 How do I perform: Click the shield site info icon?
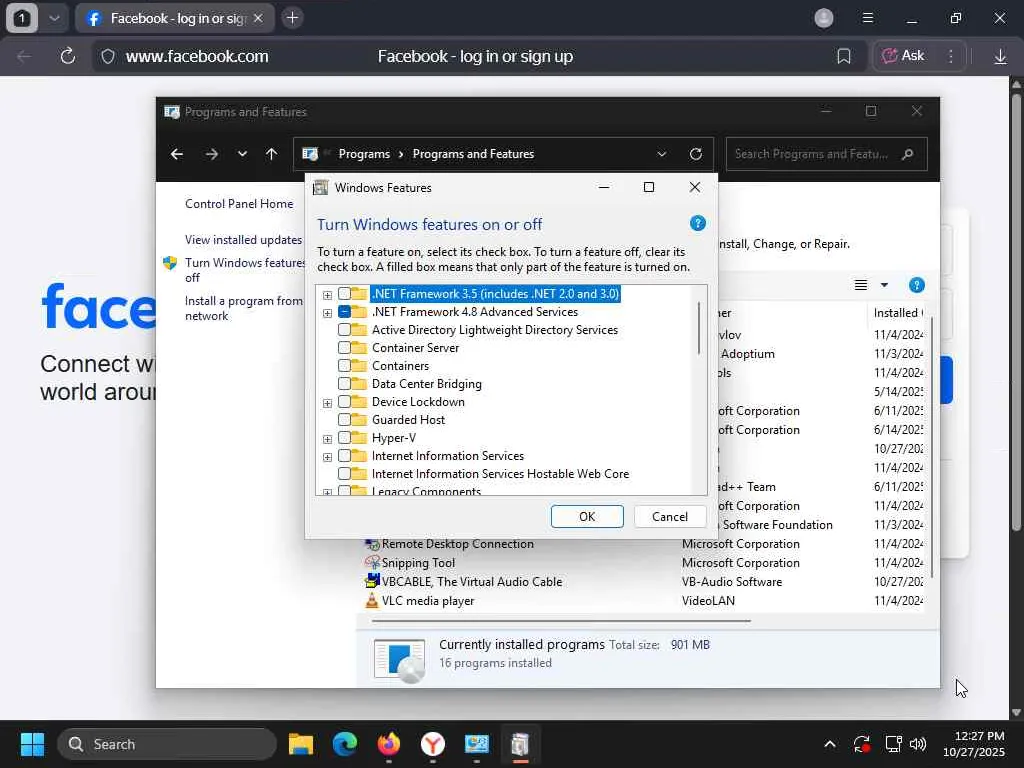108,57
